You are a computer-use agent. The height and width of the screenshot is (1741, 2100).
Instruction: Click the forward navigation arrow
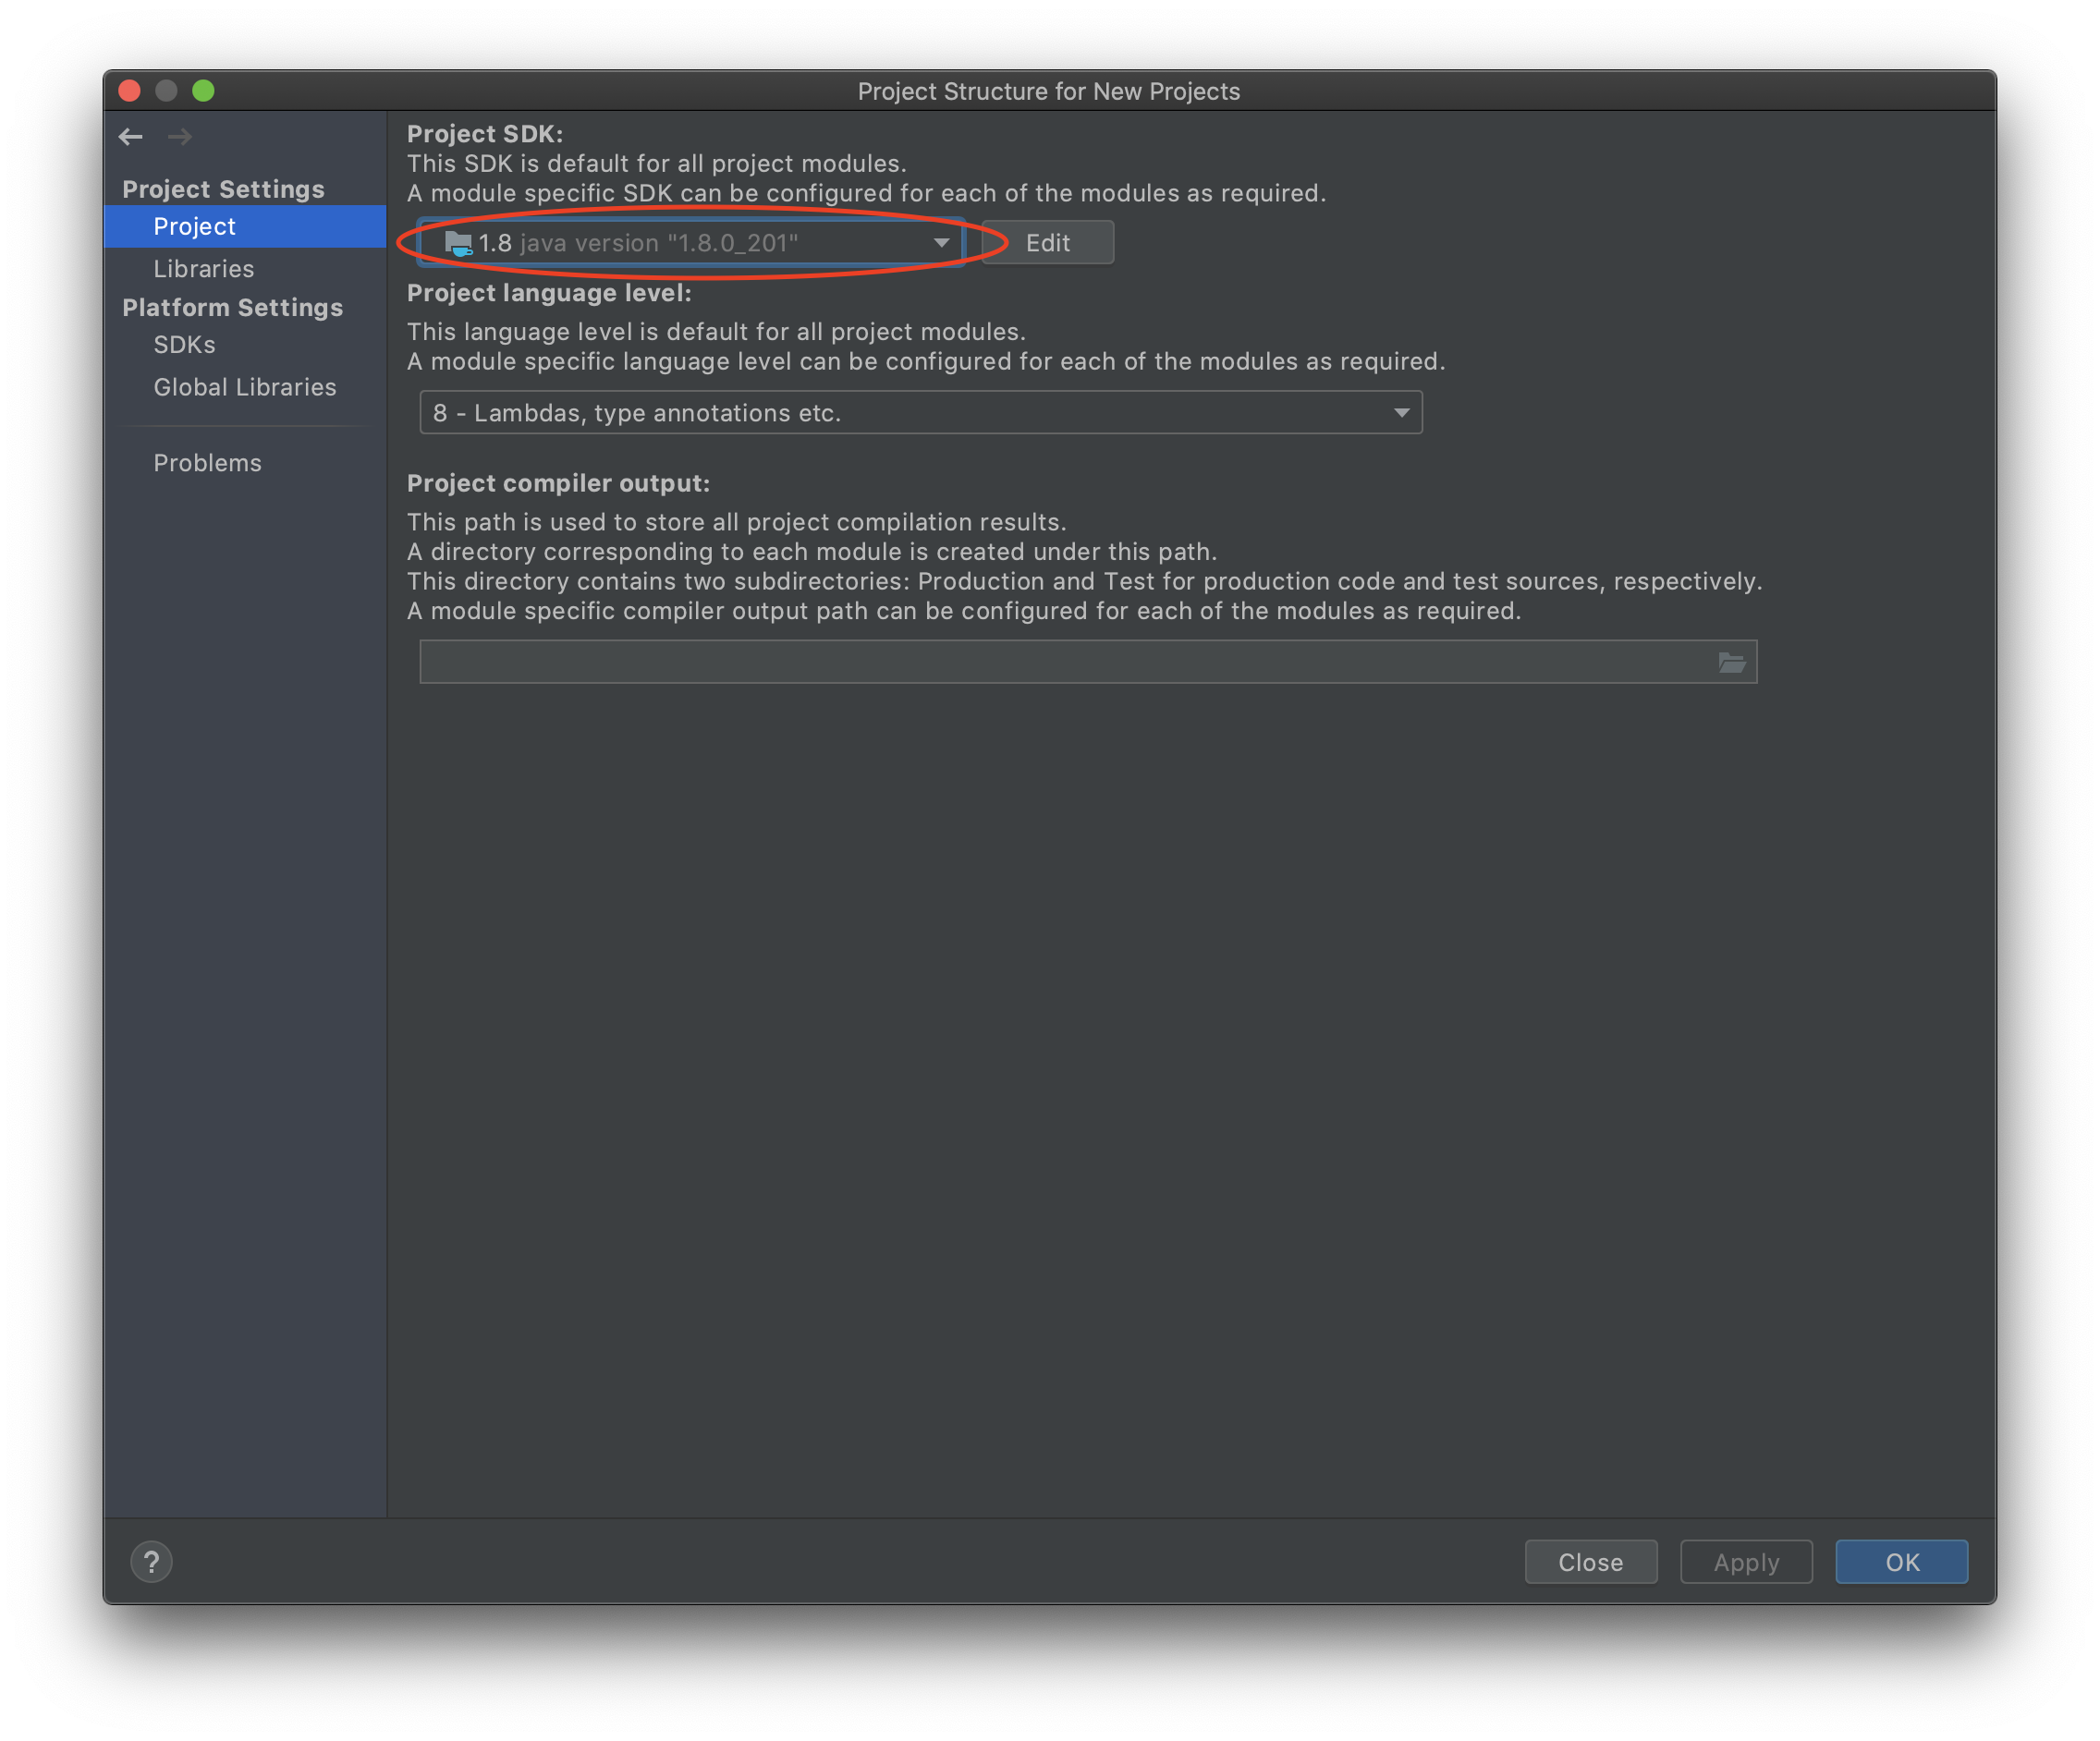pos(180,137)
